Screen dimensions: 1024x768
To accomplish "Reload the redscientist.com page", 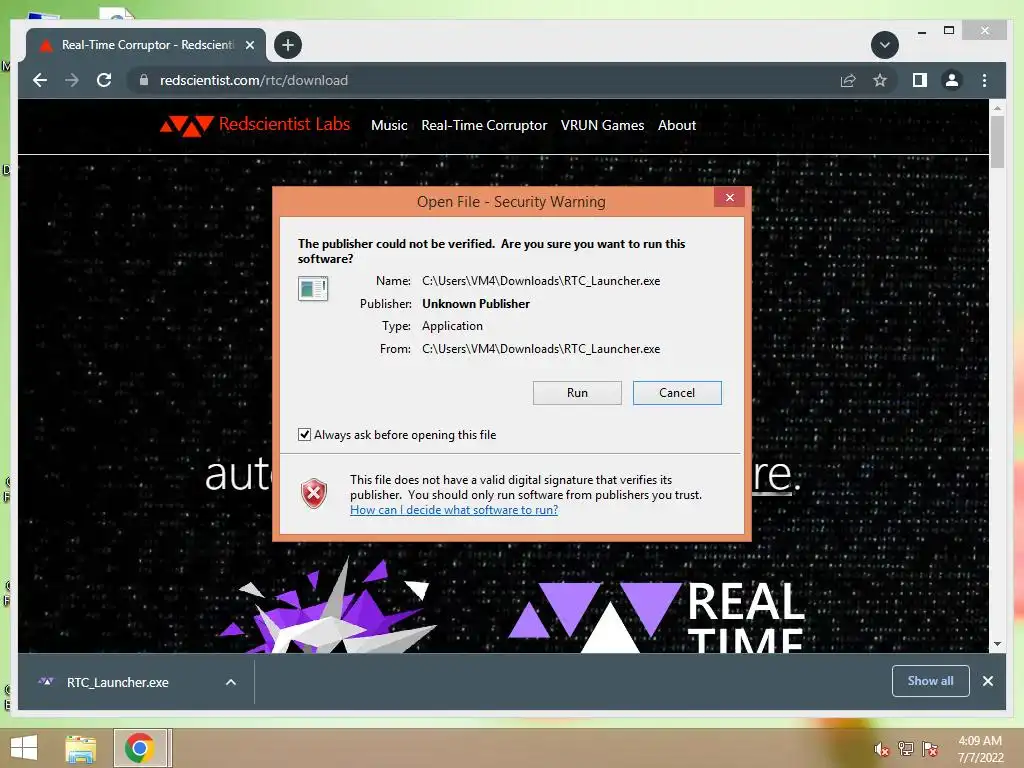I will (x=104, y=80).
